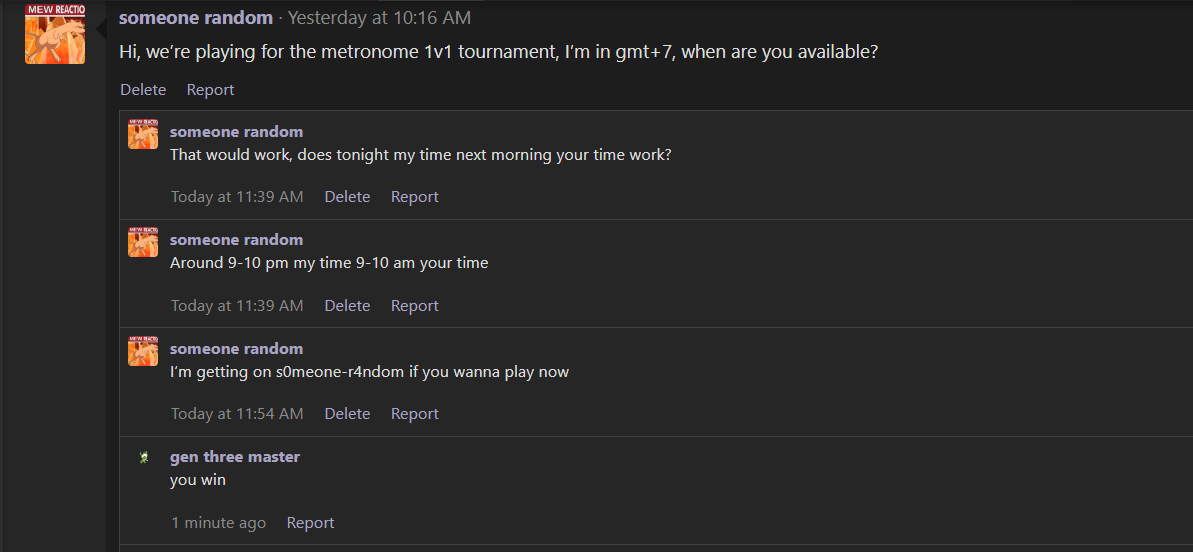Open the large Mew avatar of the original poster
1193x552 pixels.
click(55, 33)
